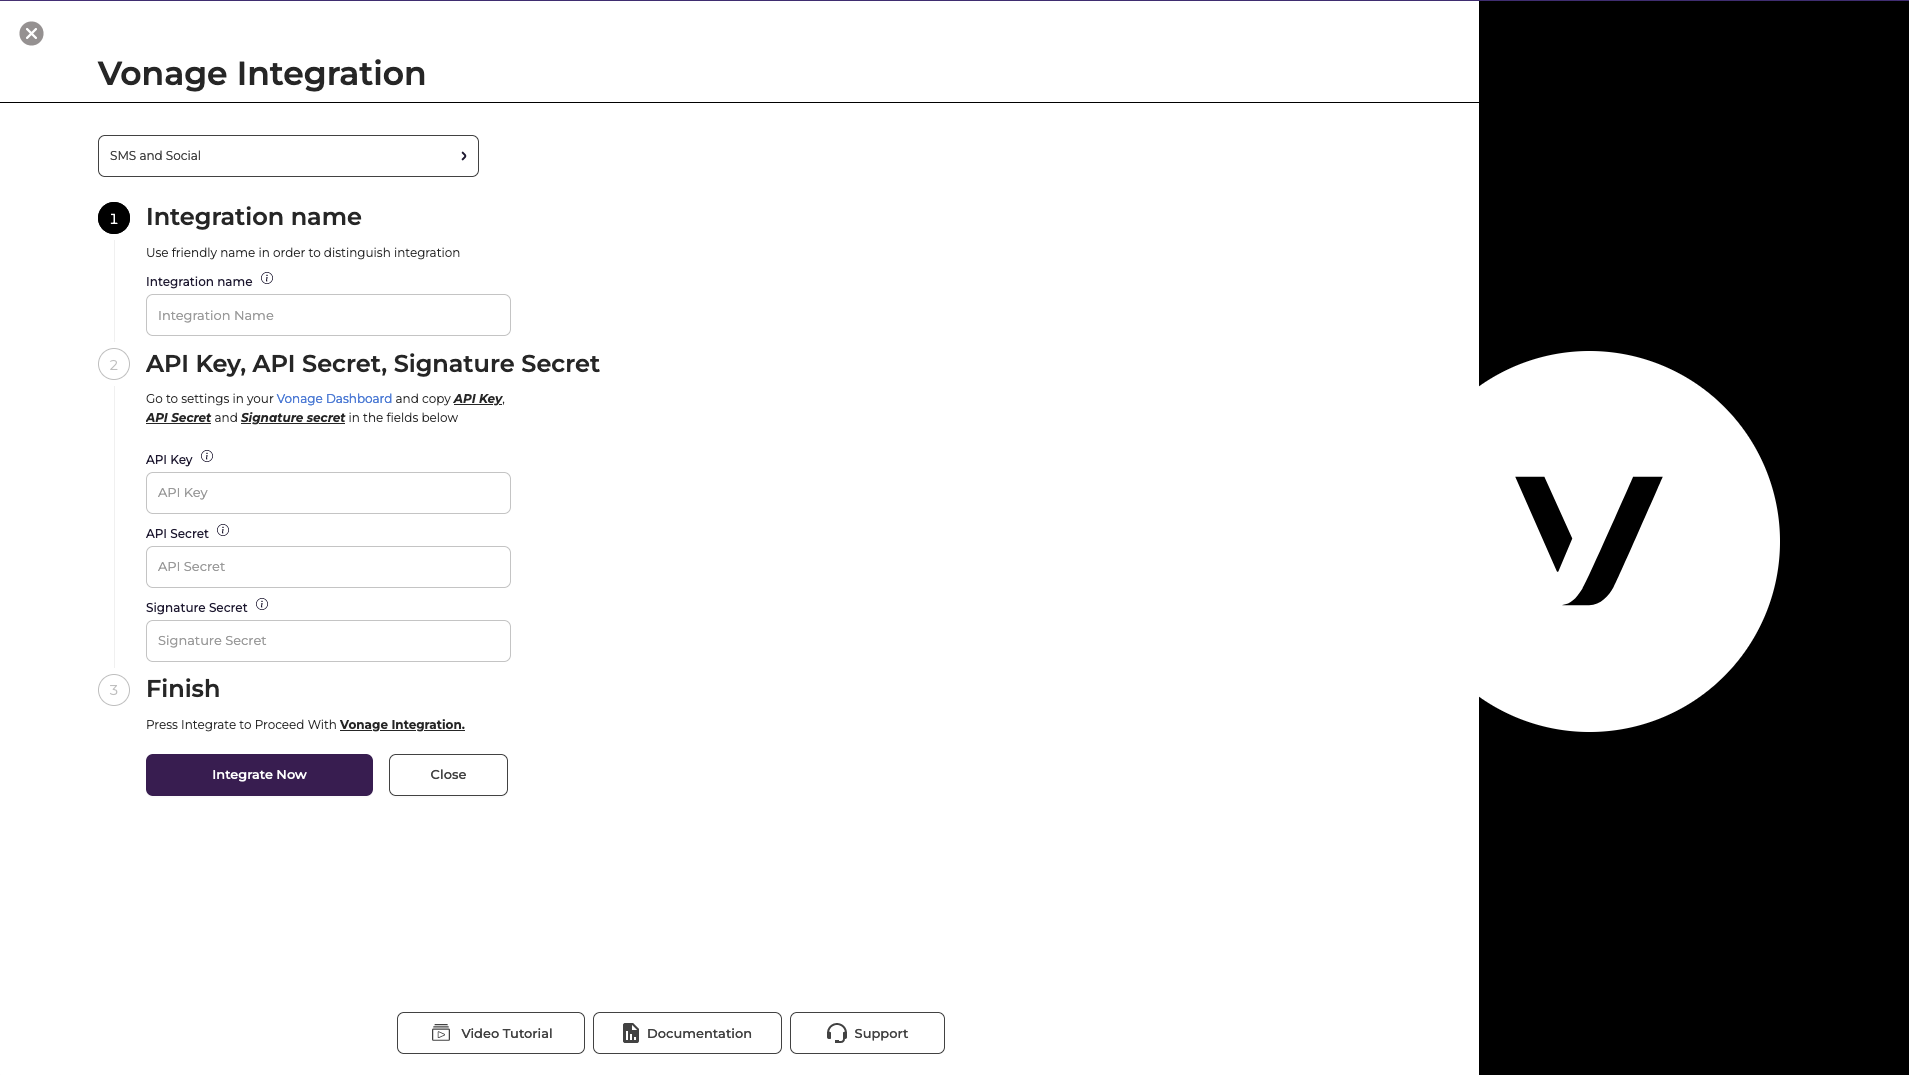Open the Support button

[x=867, y=1033]
